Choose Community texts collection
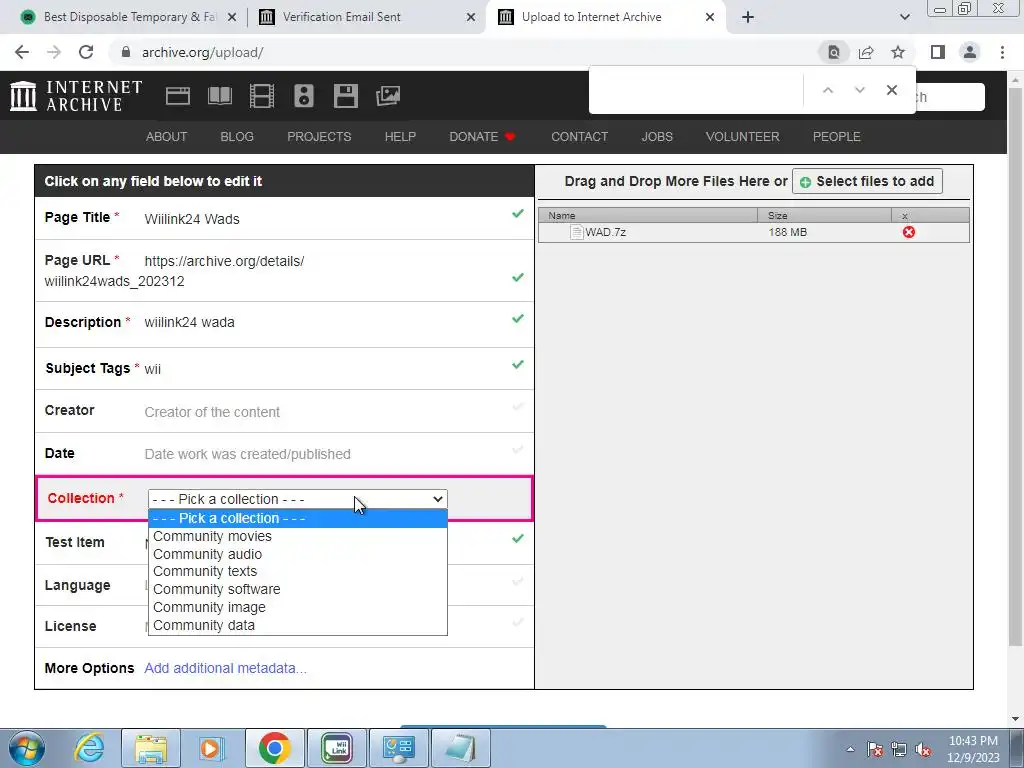Image resolution: width=1024 pixels, height=768 pixels. (x=298, y=571)
